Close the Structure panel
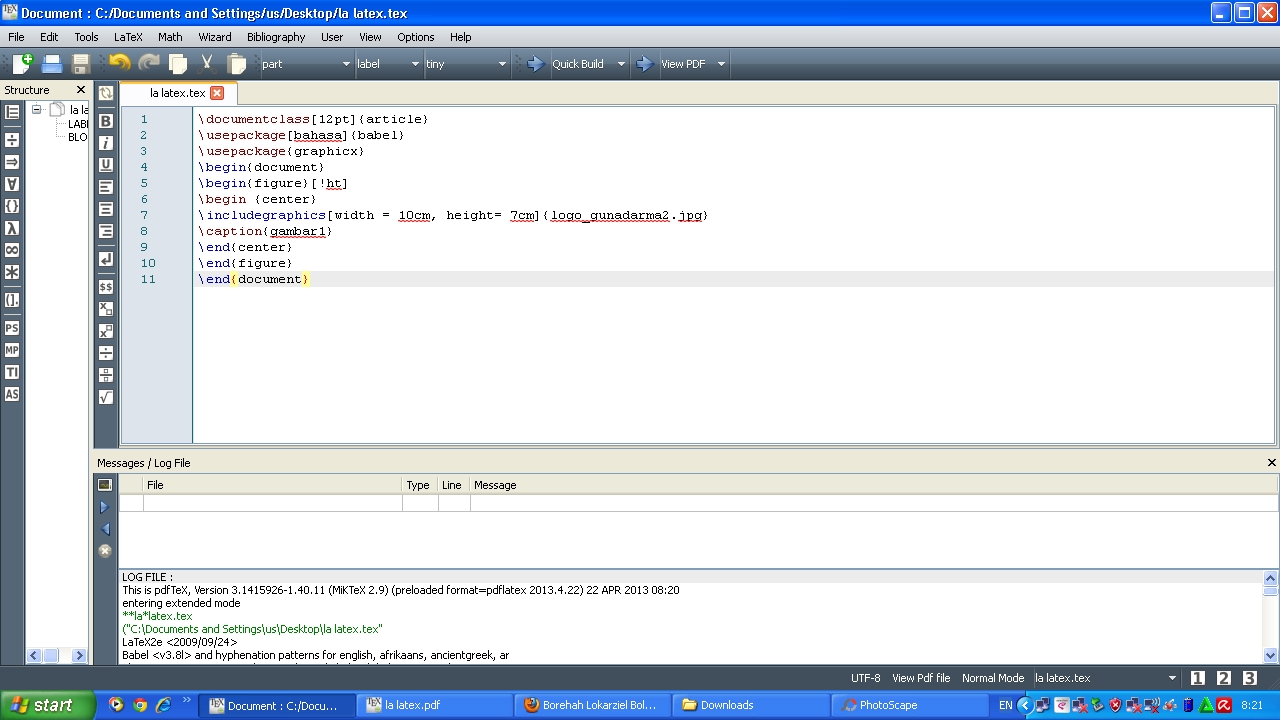The height and width of the screenshot is (720, 1280). click(81, 90)
